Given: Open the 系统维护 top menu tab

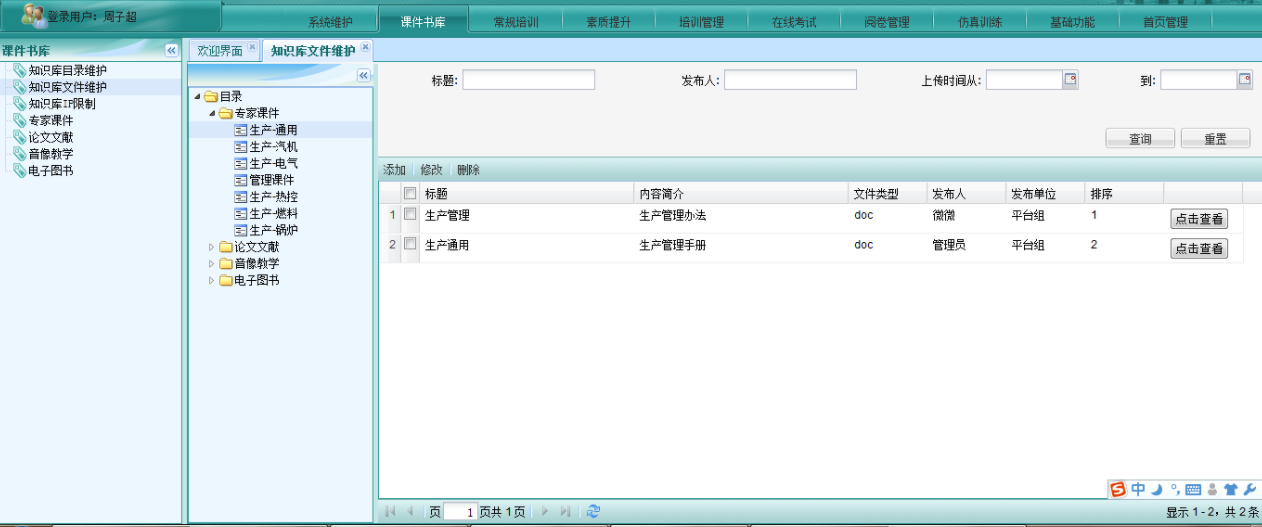Looking at the screenshot, I should point(330,22).
